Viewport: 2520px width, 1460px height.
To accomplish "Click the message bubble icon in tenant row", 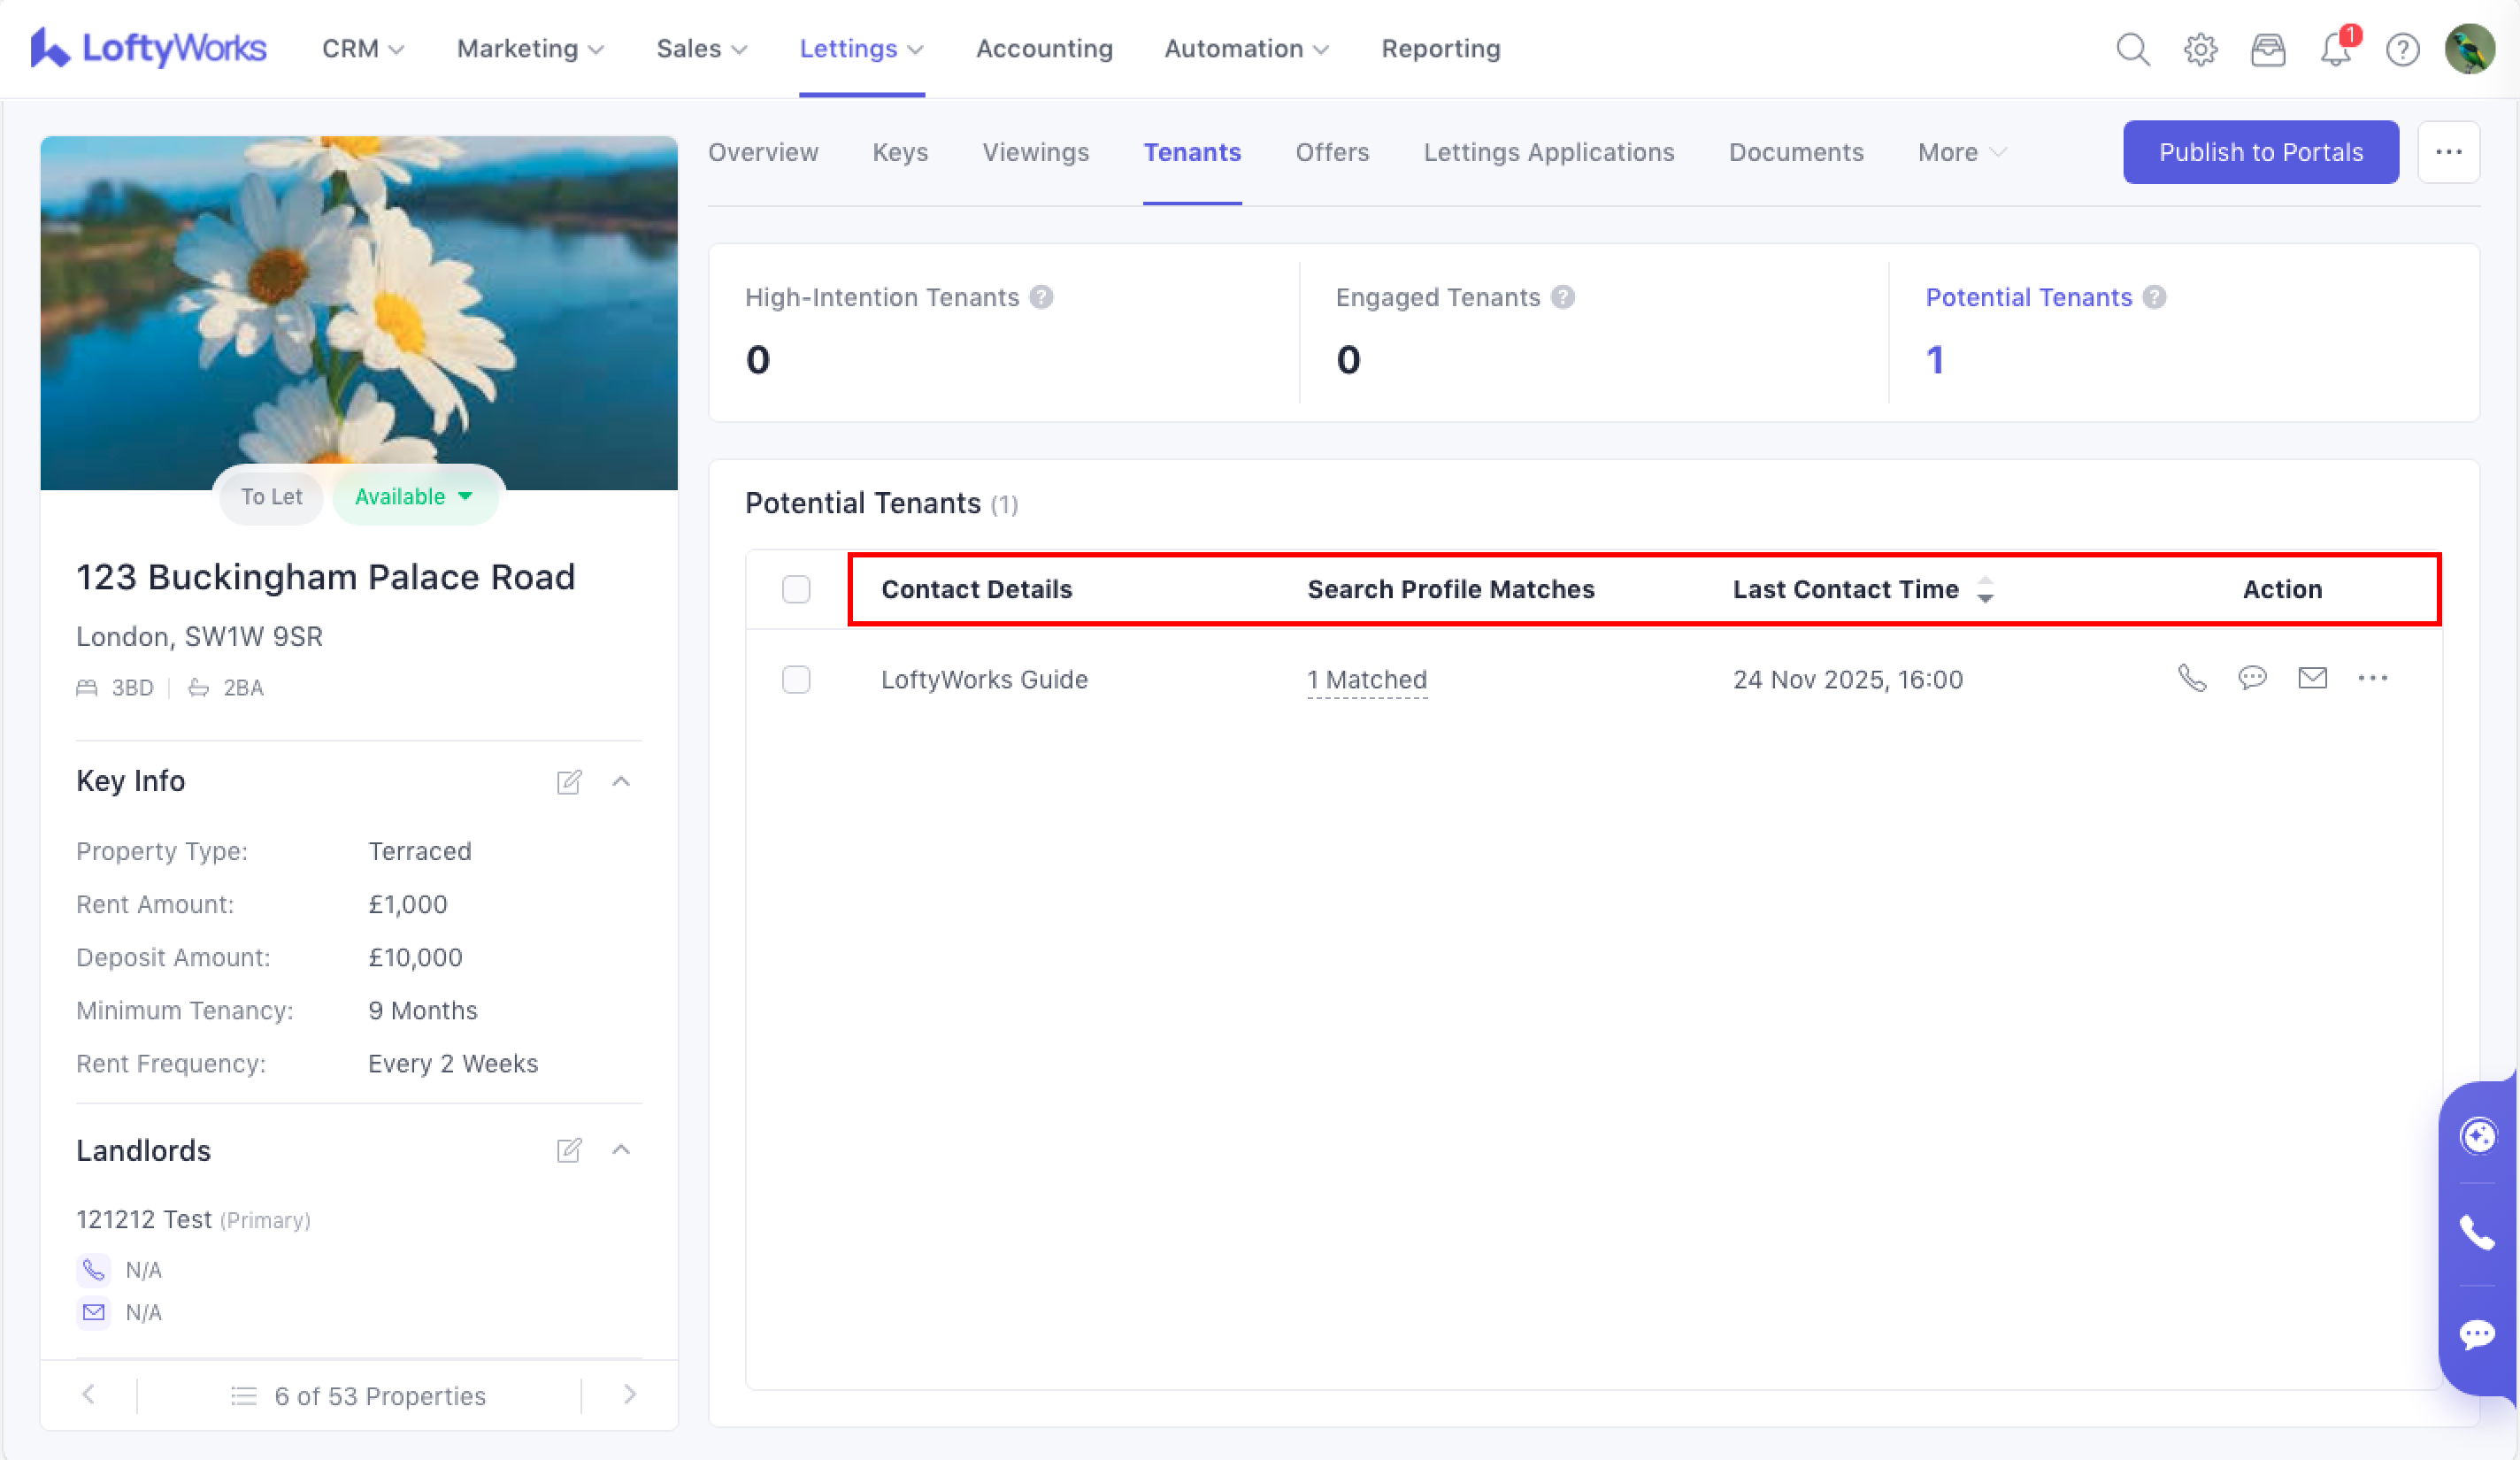I will pos(2251,679).
